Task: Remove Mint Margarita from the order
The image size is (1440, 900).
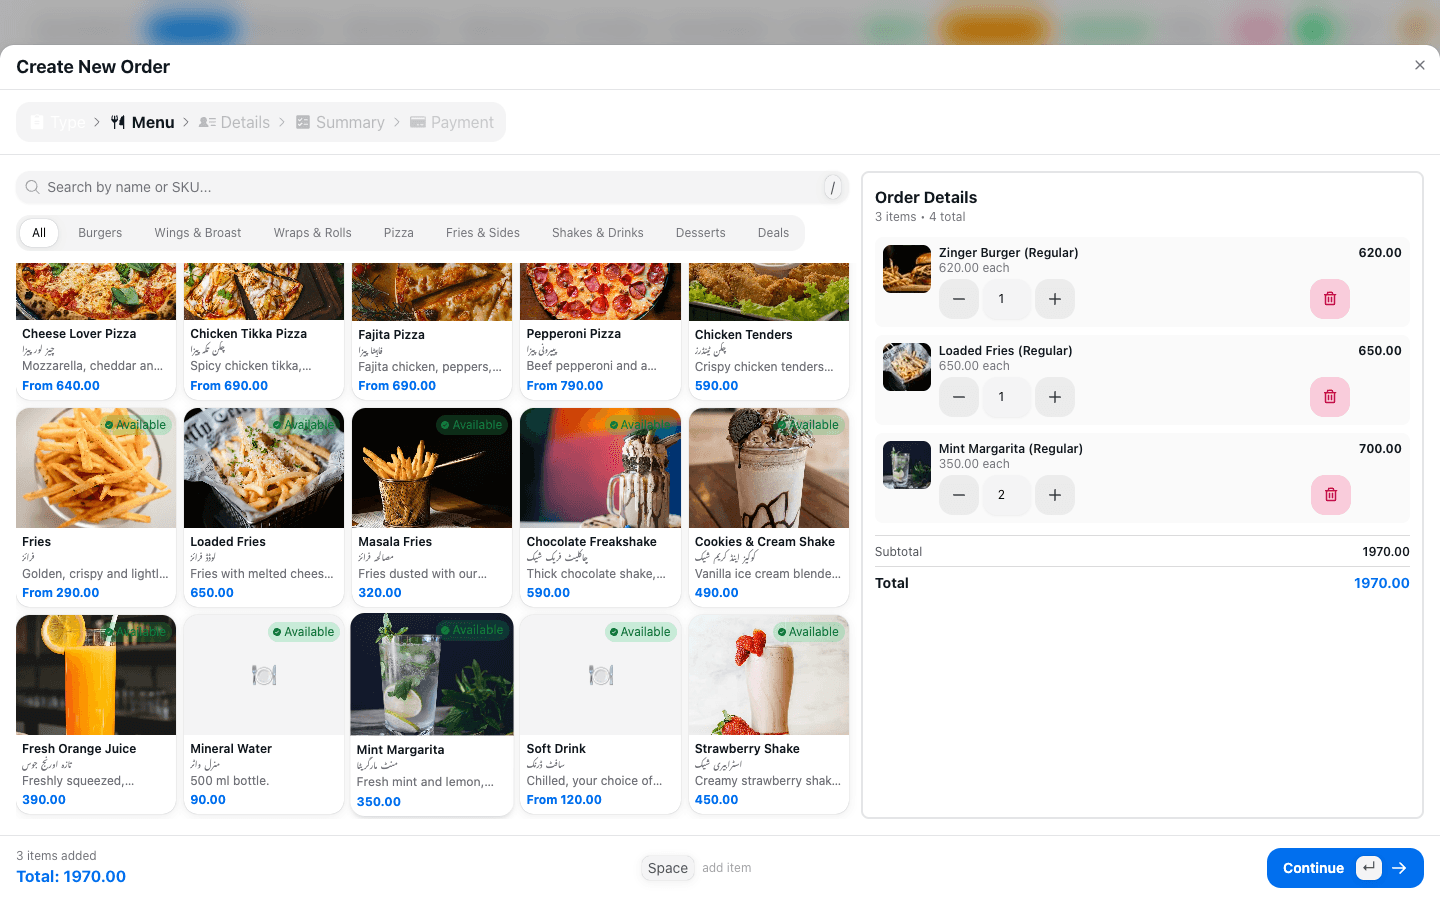Action: tap(1330, 495)
